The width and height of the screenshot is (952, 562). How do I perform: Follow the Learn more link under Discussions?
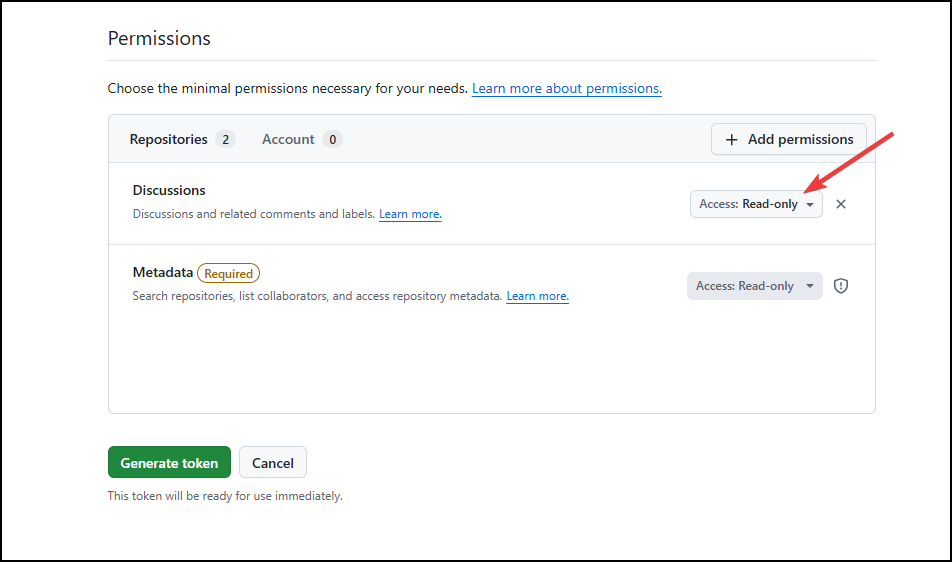click(410, 214)
